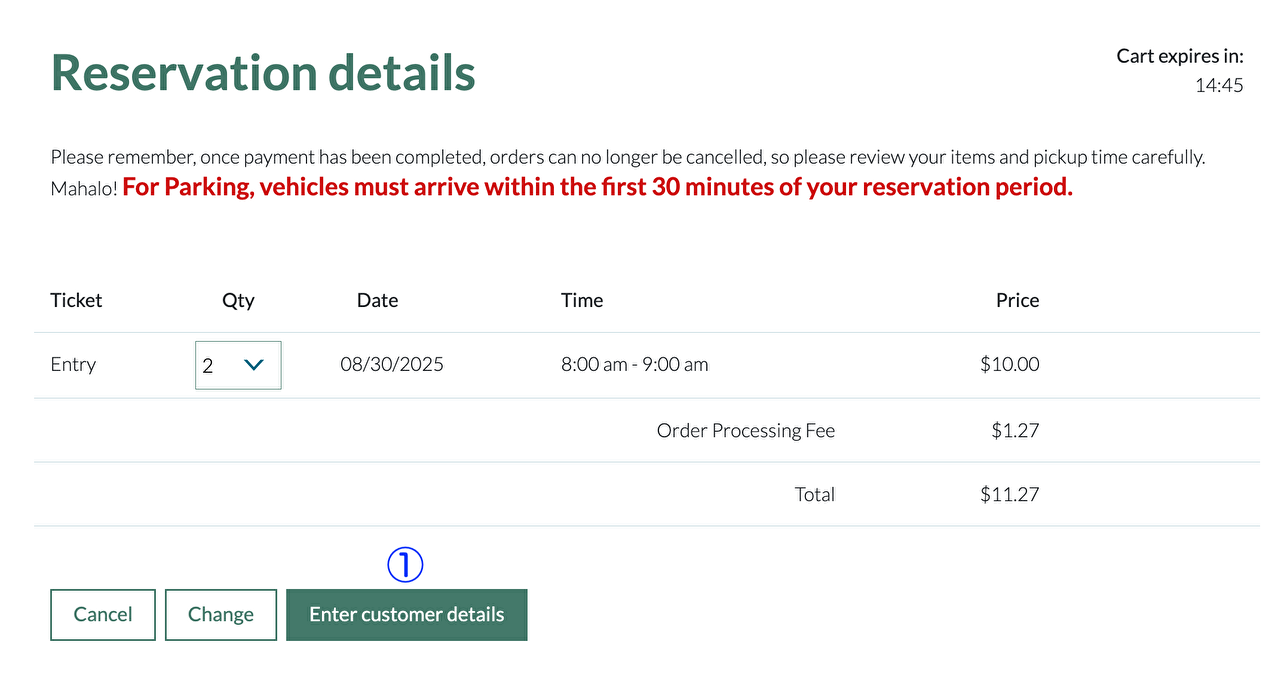Click the Time column header
Screen dimensions: 1284x675
coord(582,300)
